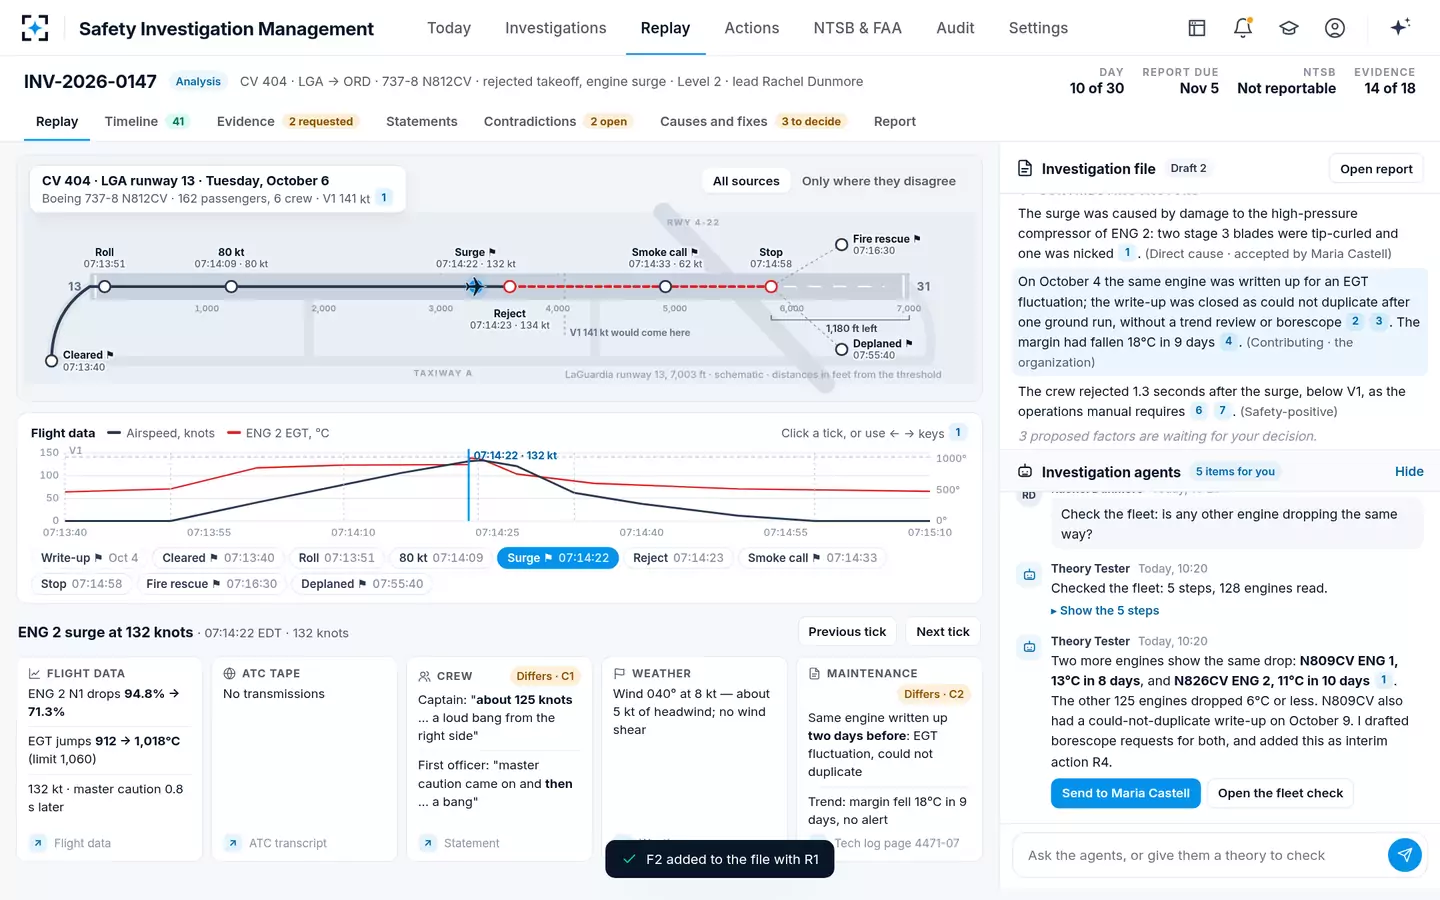Switch to the Timeline tab
1440x900 pixels.
pyautogui.click(x=146, y=121)
